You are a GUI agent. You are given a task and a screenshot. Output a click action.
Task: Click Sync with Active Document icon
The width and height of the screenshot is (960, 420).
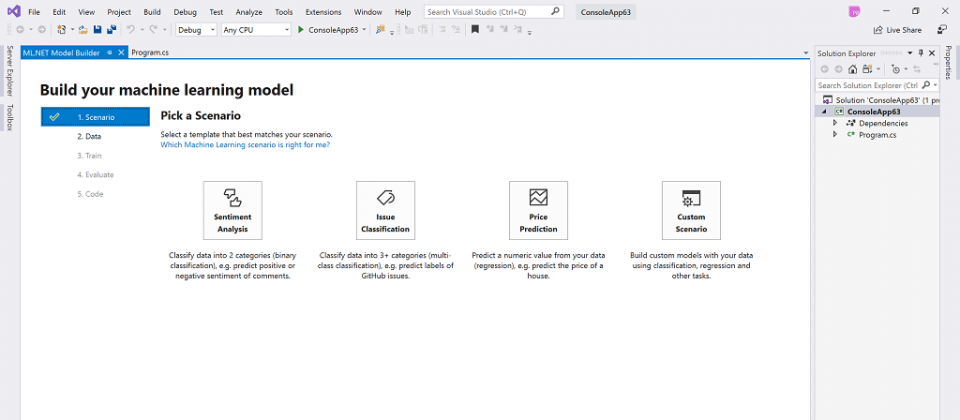[917, 69]
